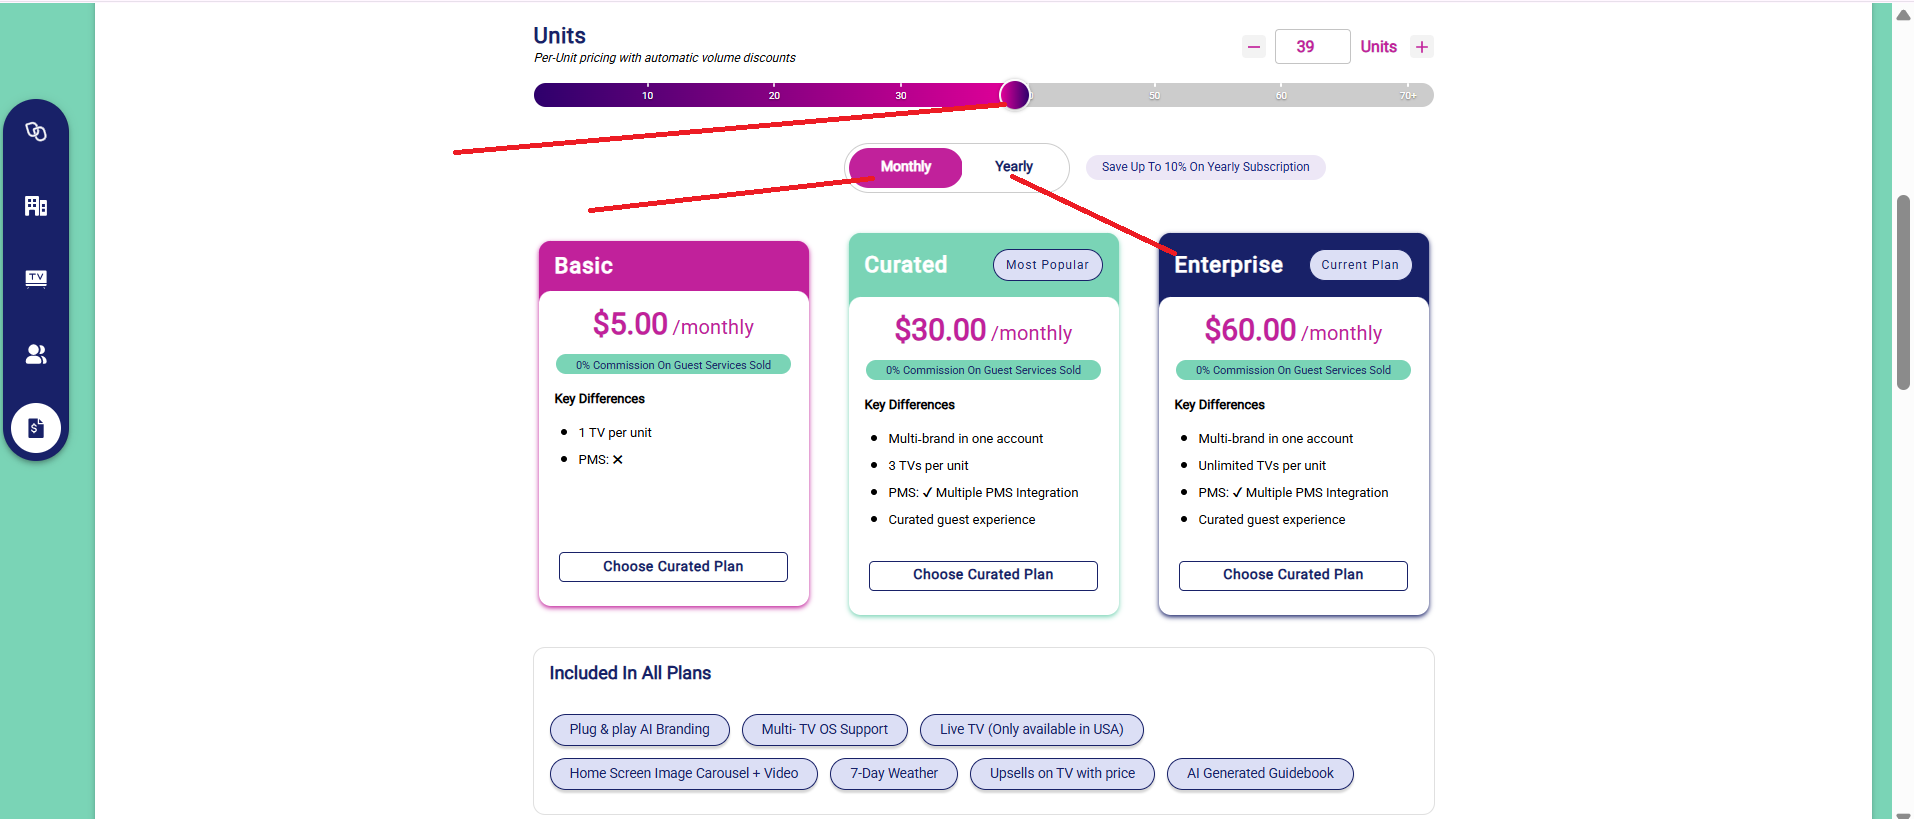Select the Plug & play AI Branding chip
The image size is (1914, 819).
[640, 730]
